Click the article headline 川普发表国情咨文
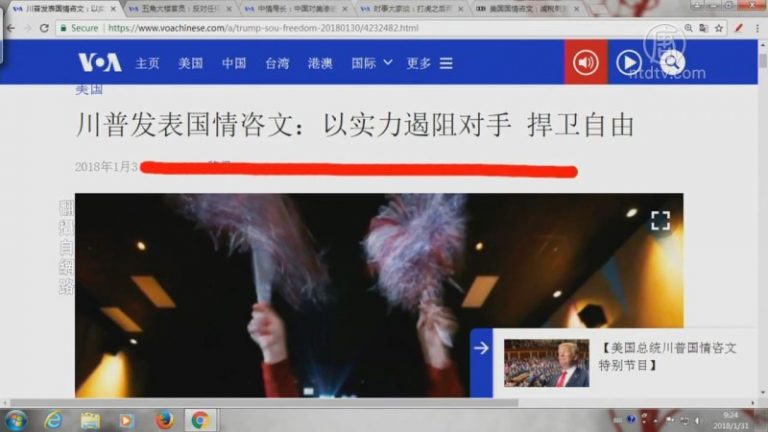The image size is (768, 432). 355,124
